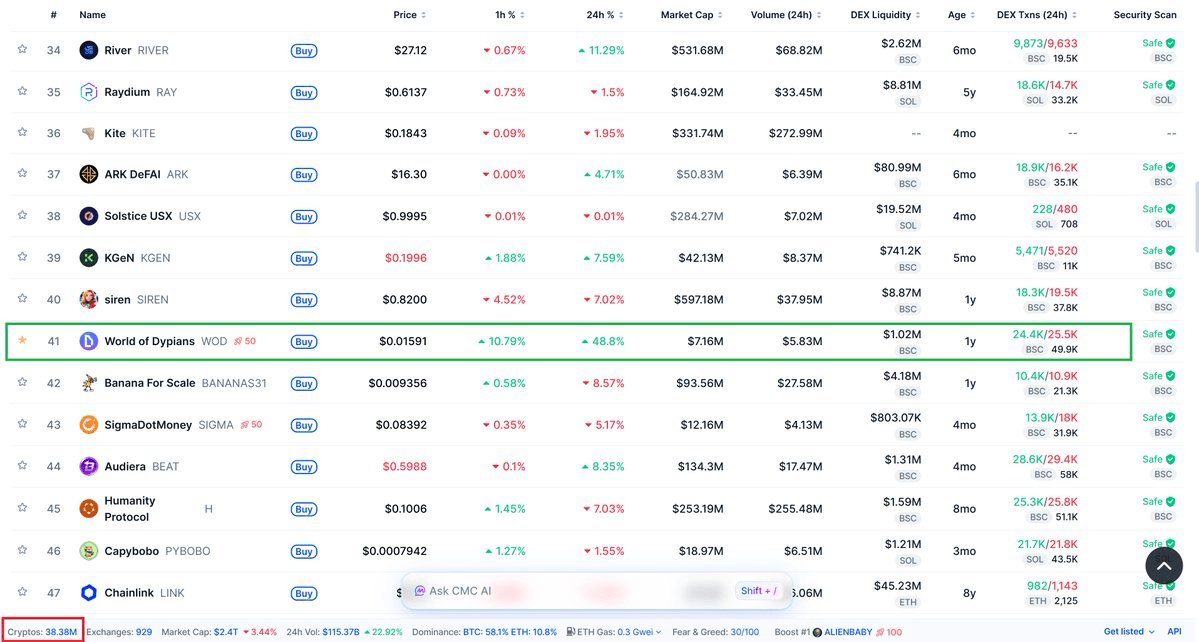Viewport: 1199px width, 642px height.
Task: Click the Chainlink logo icon
Action: coord(89,593)
